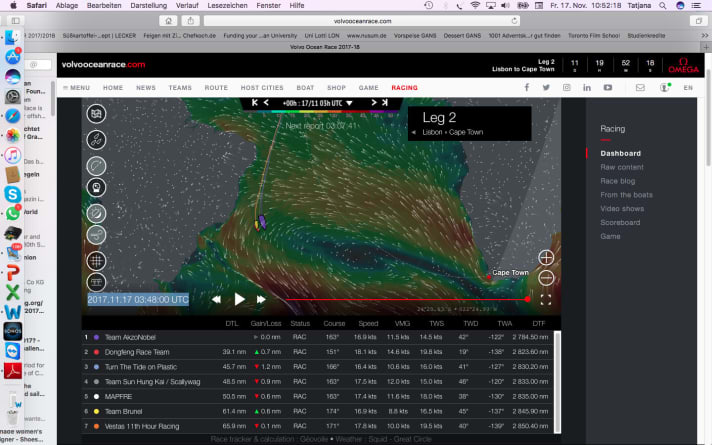Click Safari share toolbar button
Viewport: 712px width, 445px height.
tap(191, 21)
